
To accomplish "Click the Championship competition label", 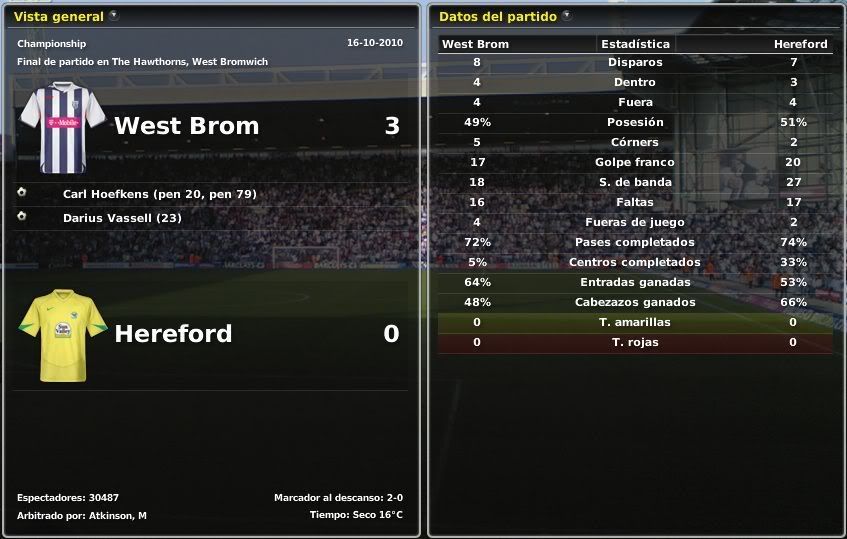I will click(52, 44).
